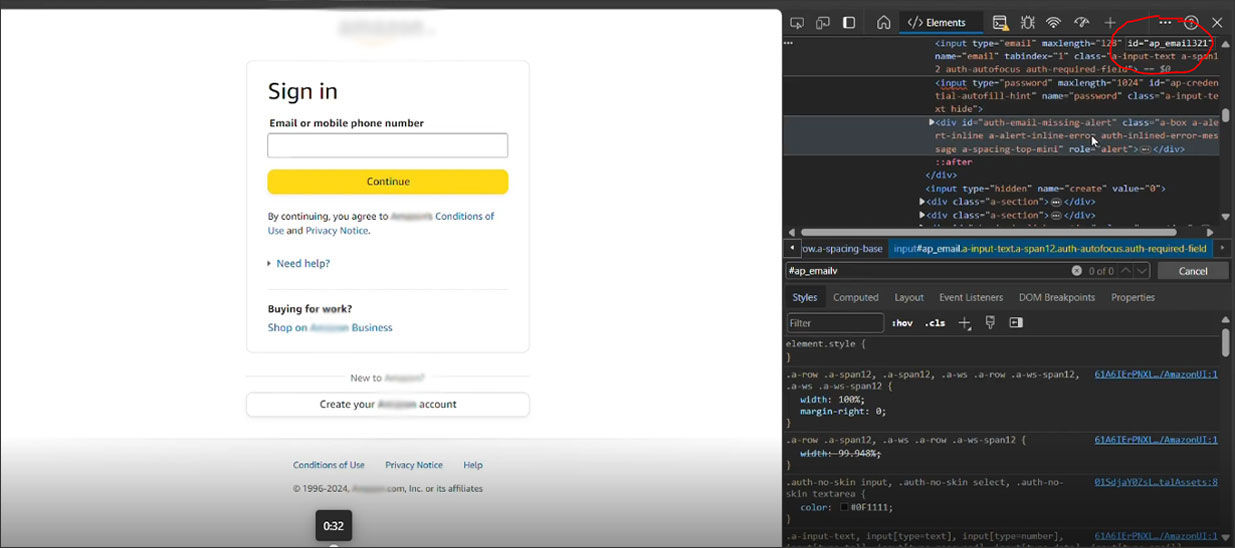Expand the second a-section div node
This screenshot has height=549, width=1235.
coord(923,215)
